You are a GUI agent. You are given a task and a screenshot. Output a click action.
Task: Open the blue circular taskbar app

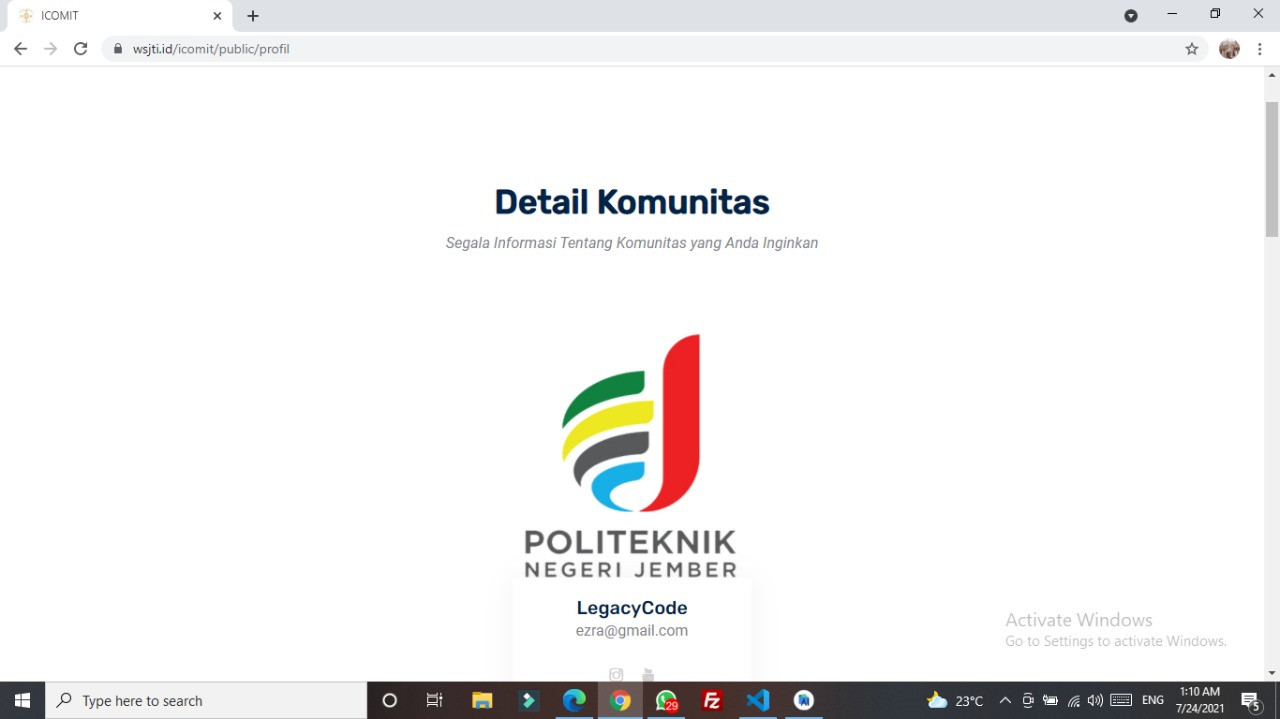click(804, 700)
